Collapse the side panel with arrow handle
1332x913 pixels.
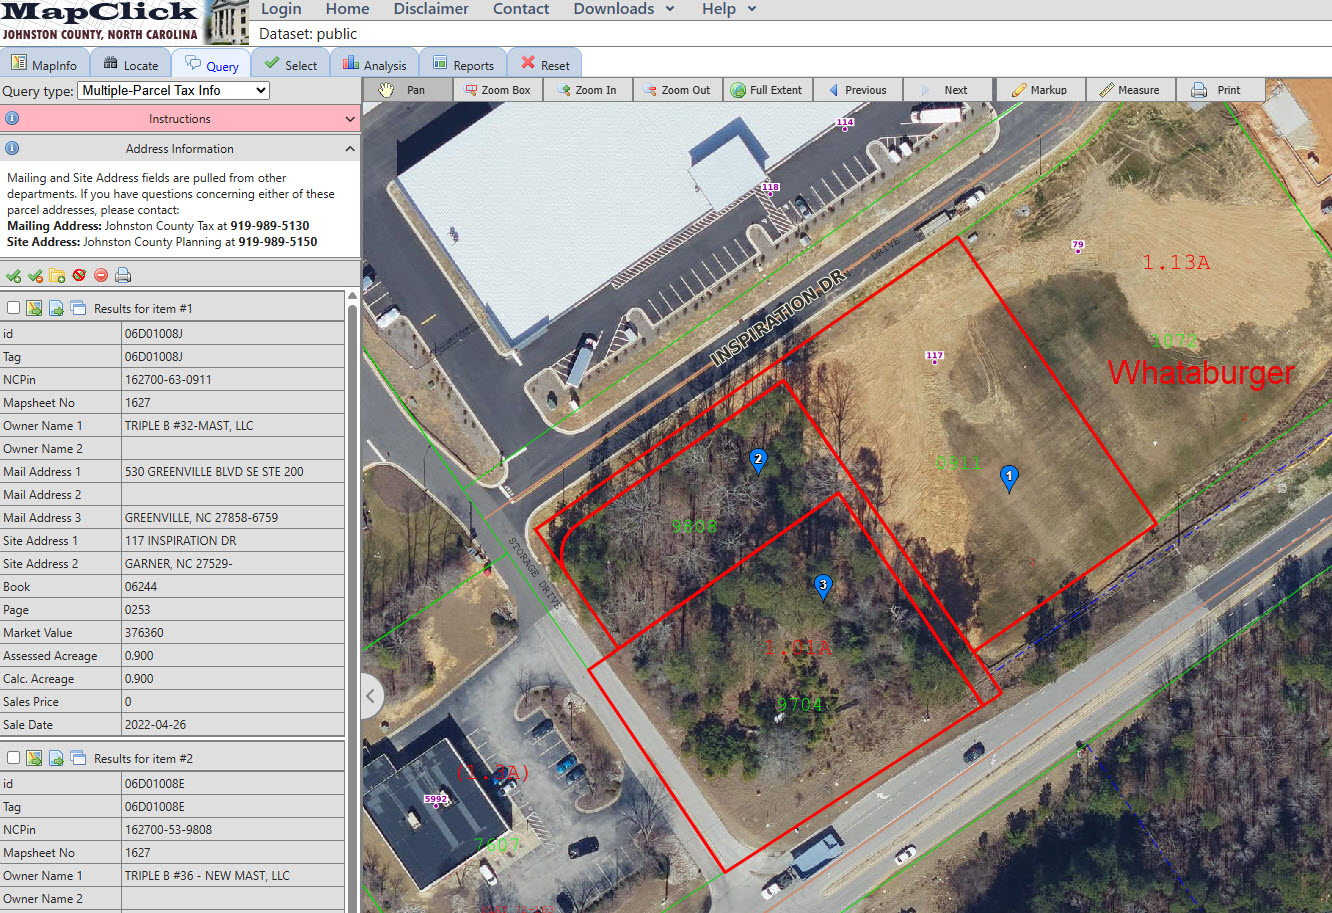tap(370, 695)
